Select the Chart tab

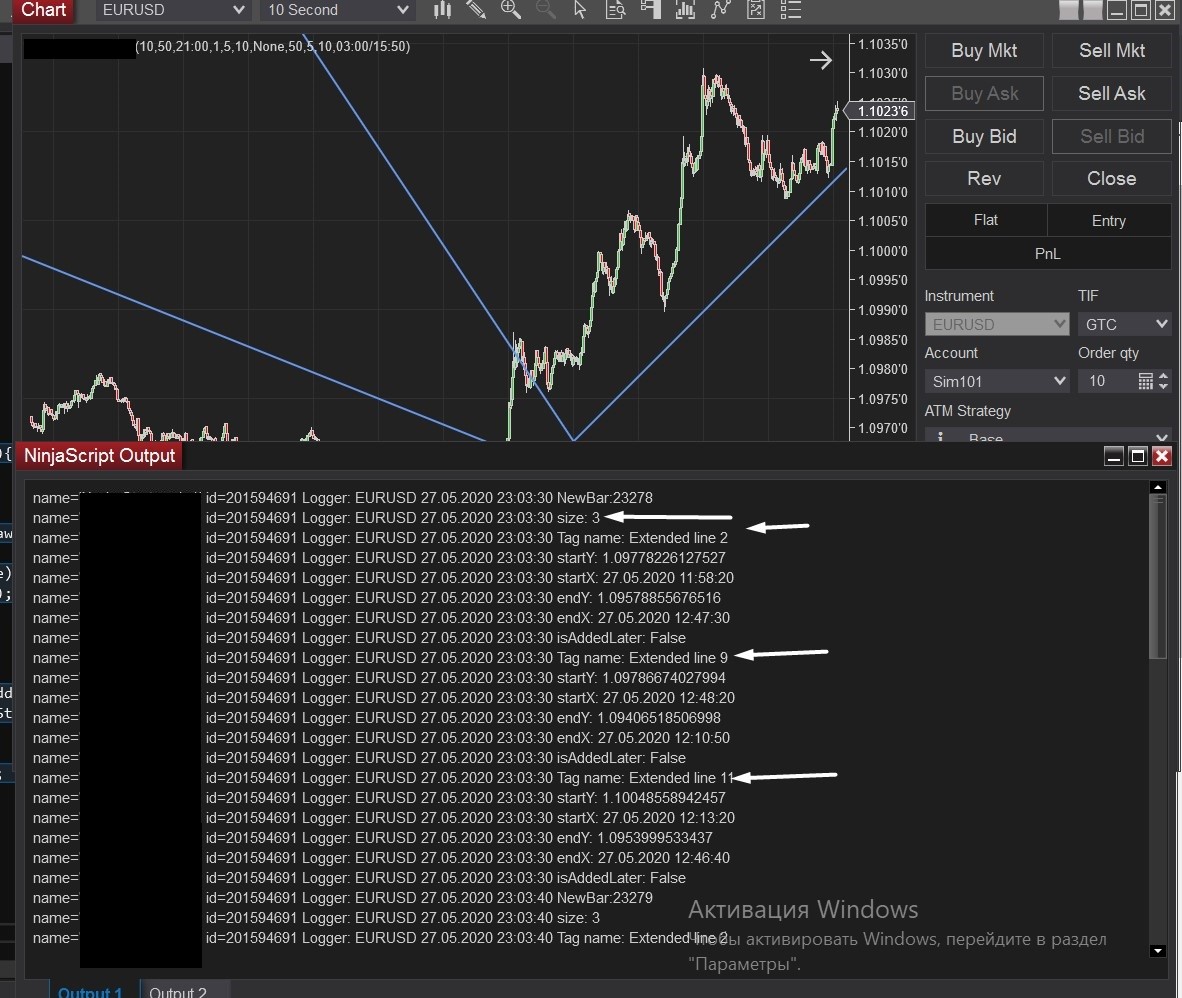click(x=44, y=10)
